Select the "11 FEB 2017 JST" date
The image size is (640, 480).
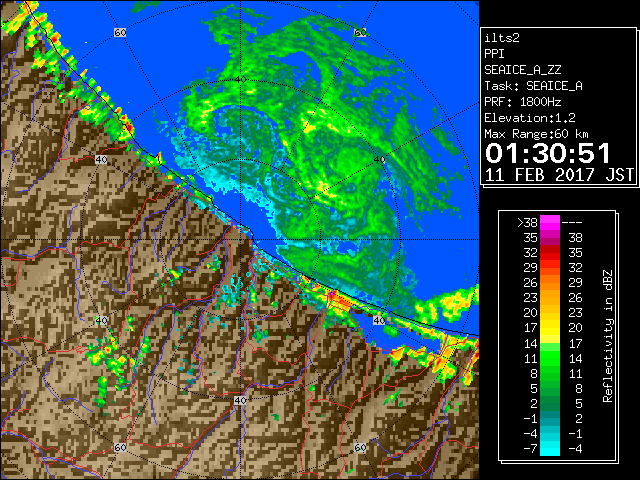(x=559, y=175)
